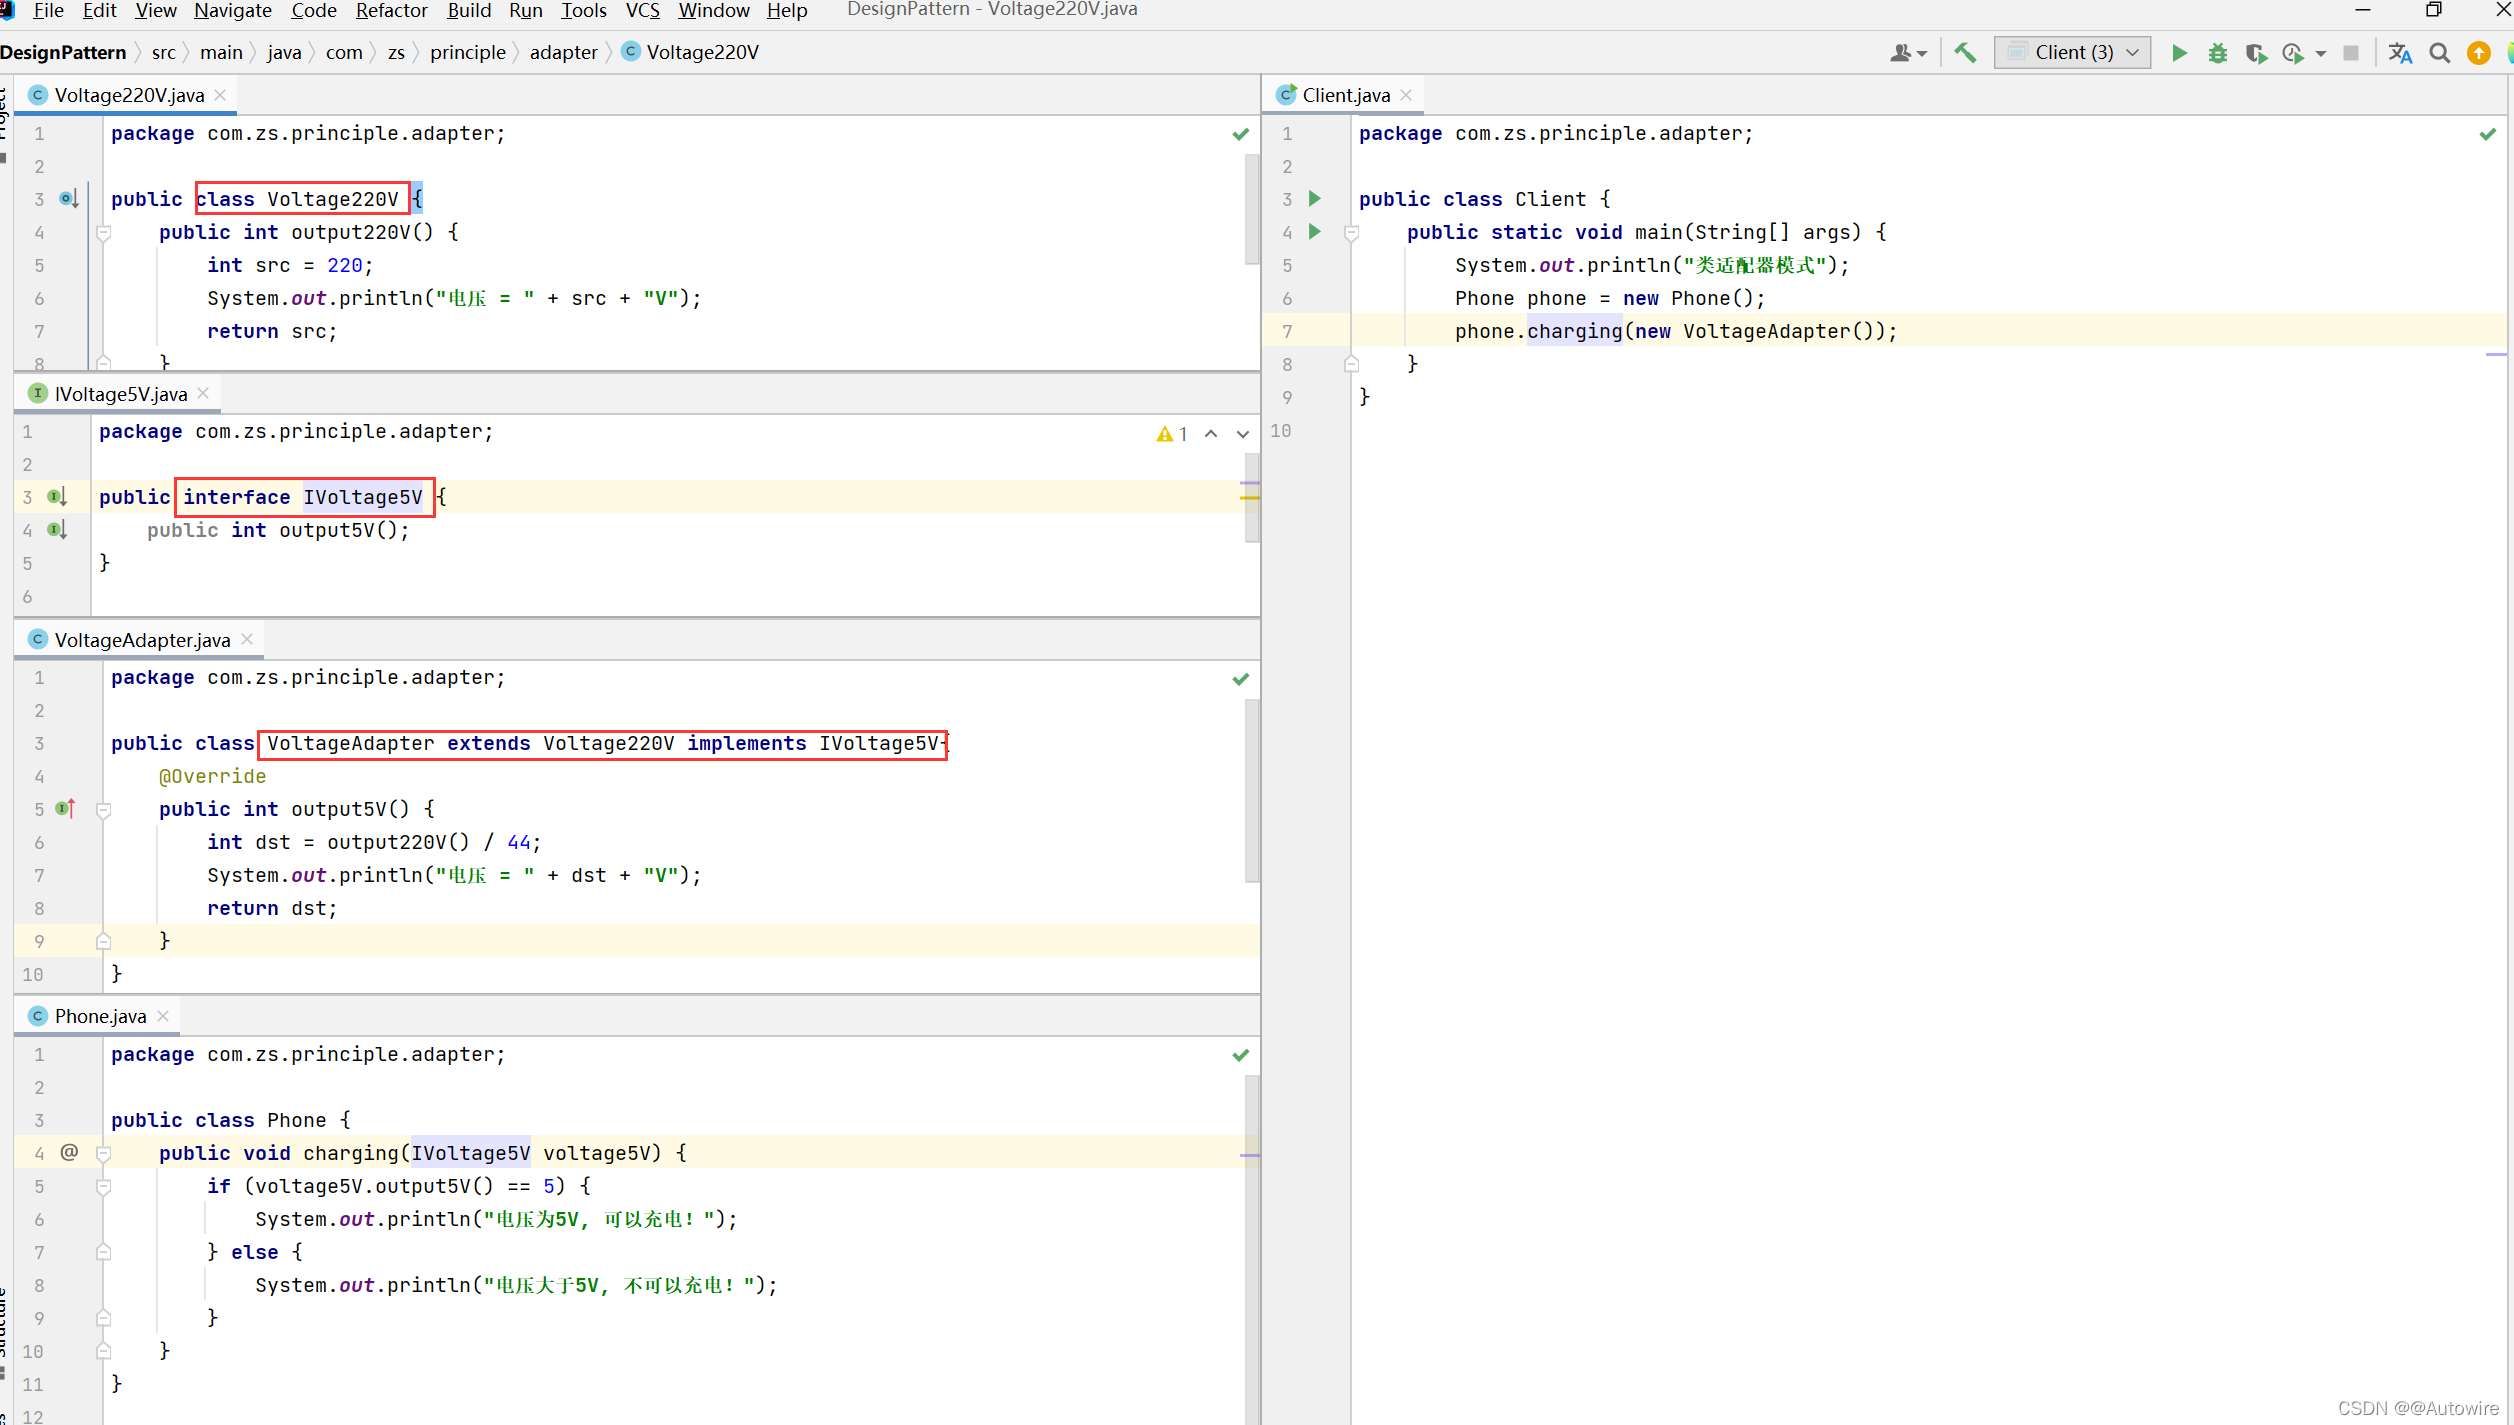2514x1425 pixels.
Task: Collapse the charging method fold in Phone
Action: click(x=104, y=1153)
